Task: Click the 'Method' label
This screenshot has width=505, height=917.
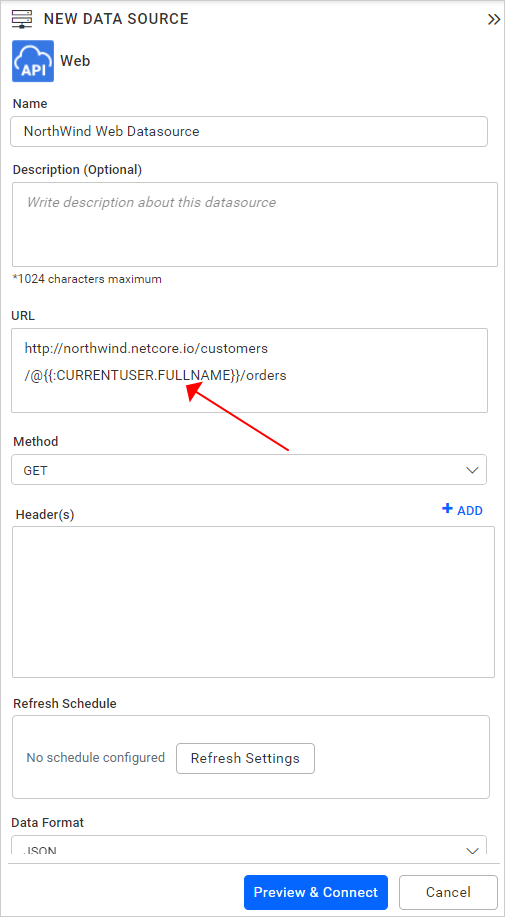Action: (x=36, y=442)
